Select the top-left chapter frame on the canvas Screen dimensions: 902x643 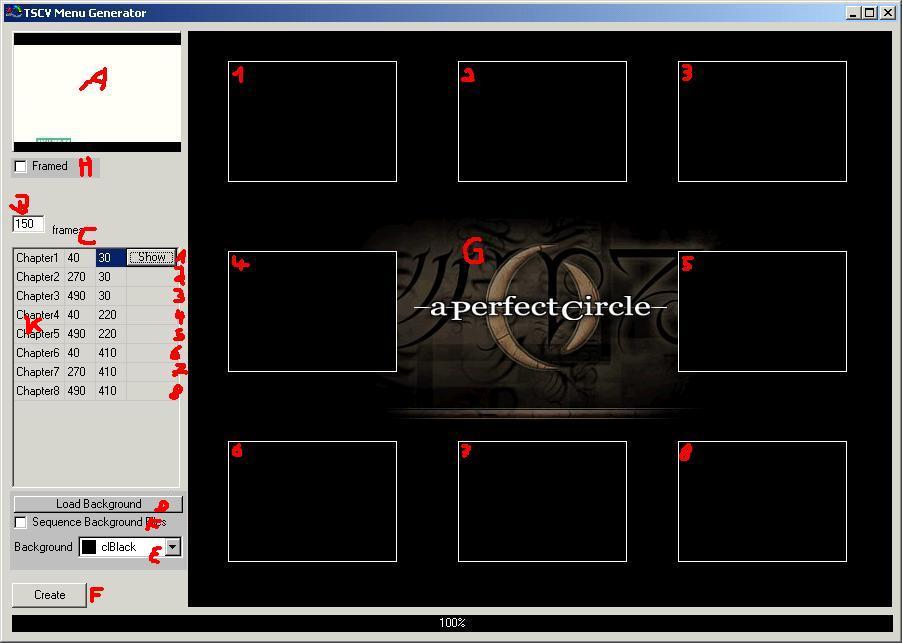(312, 121)
